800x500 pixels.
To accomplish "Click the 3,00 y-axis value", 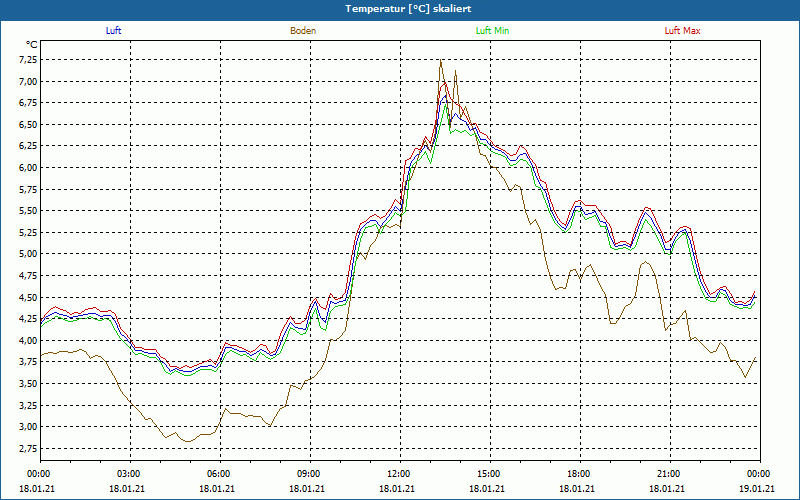I will tap(28, 427).
